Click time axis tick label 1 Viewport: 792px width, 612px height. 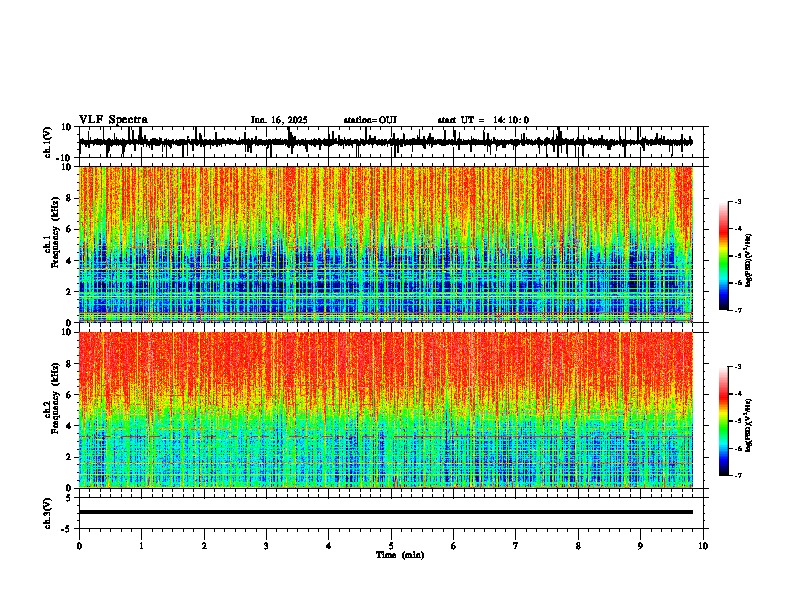point(141,546)
